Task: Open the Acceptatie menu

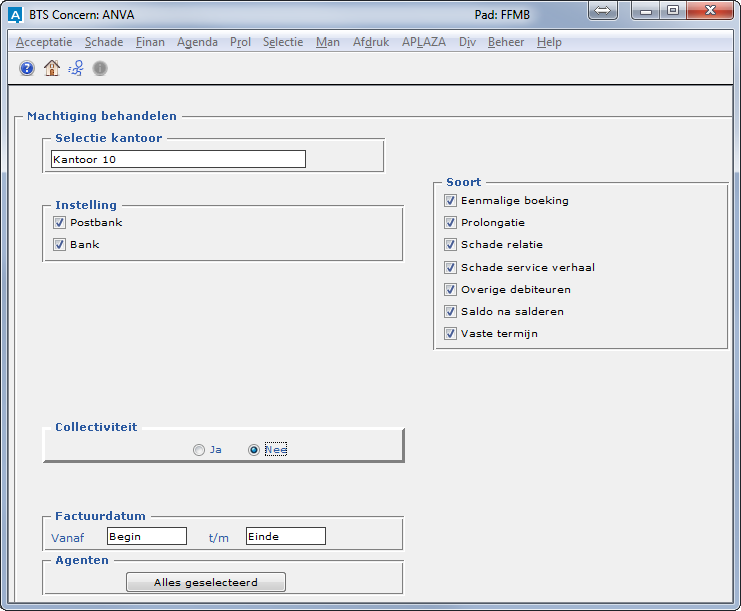Action: (44, 42)
